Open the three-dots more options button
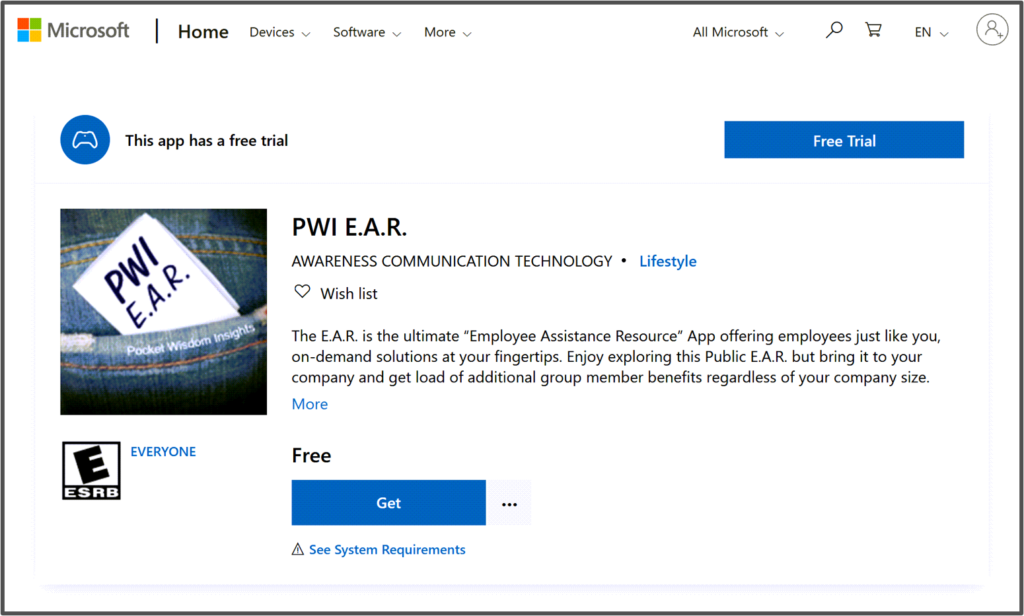This screenshot has width=1024, height=616. [509, 503]
